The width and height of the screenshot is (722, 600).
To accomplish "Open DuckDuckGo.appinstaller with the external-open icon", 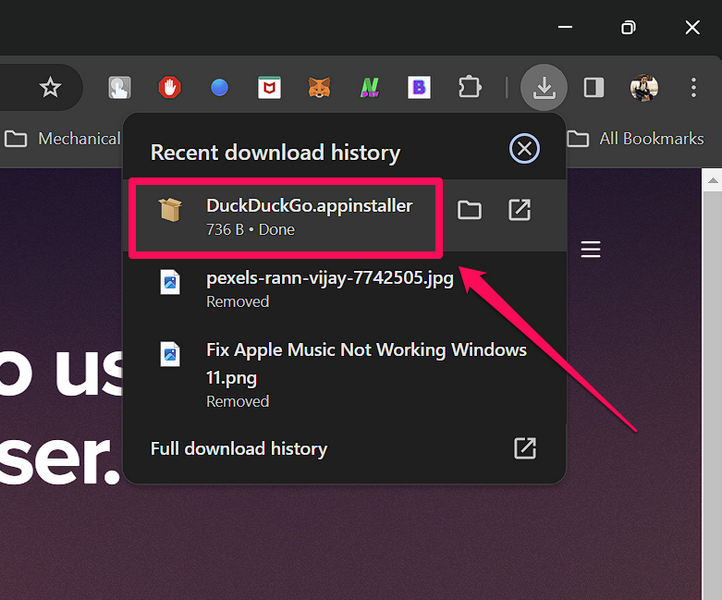I will pyautogui.click(x=519, y=210).
